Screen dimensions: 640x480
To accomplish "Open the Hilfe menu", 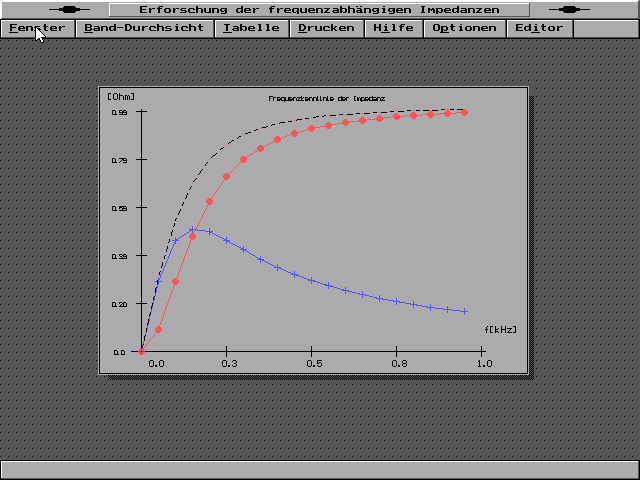I will [x=393, y=28].
